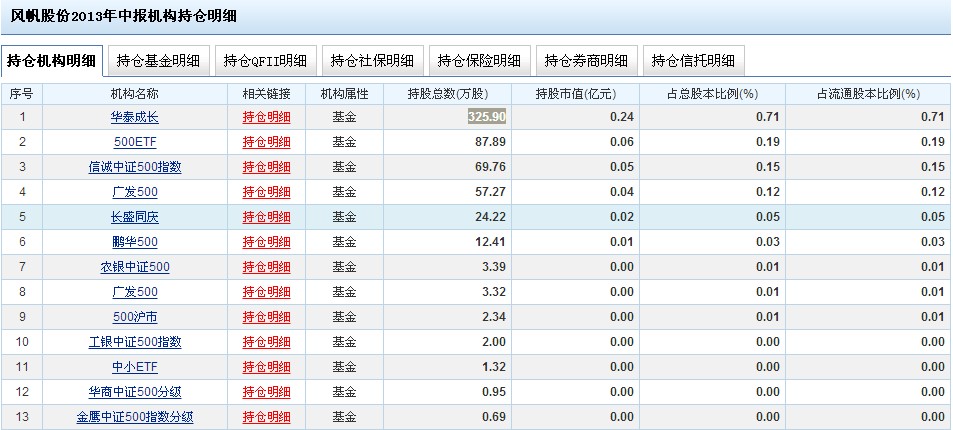Open the 持仓券商明细 tab
953x430 pixels.
pos(586,60)
